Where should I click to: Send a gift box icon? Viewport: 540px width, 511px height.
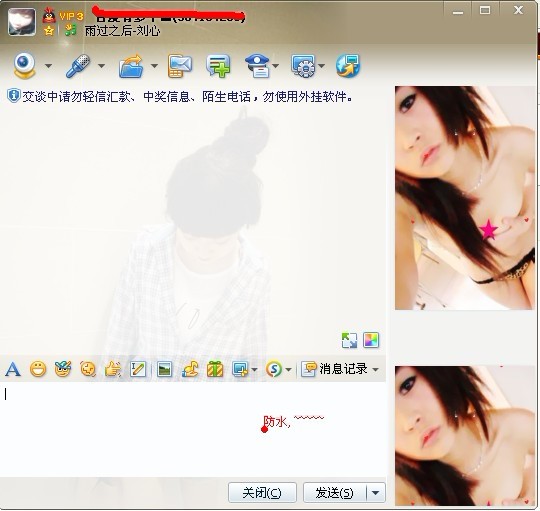[215, 369]
